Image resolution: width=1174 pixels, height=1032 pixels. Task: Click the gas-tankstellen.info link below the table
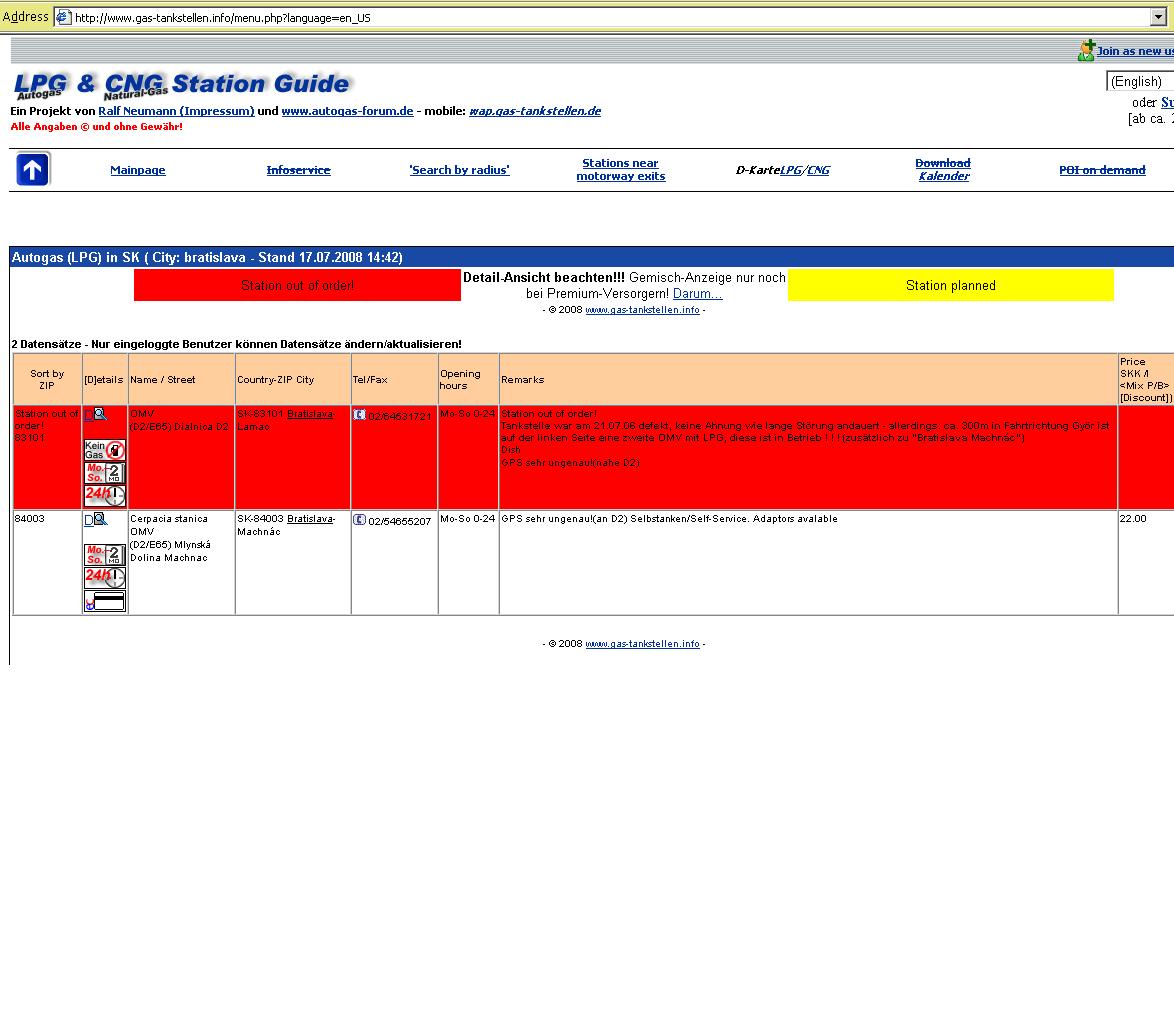(x=642, y=644)
